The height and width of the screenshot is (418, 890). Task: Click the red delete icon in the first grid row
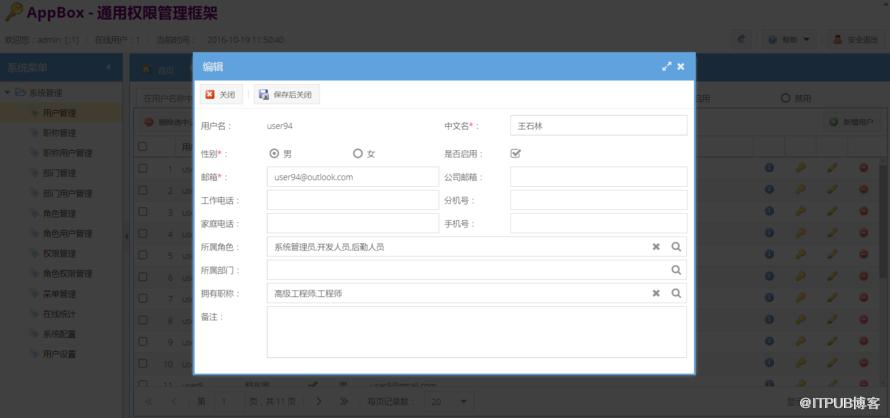pos(863,168)
